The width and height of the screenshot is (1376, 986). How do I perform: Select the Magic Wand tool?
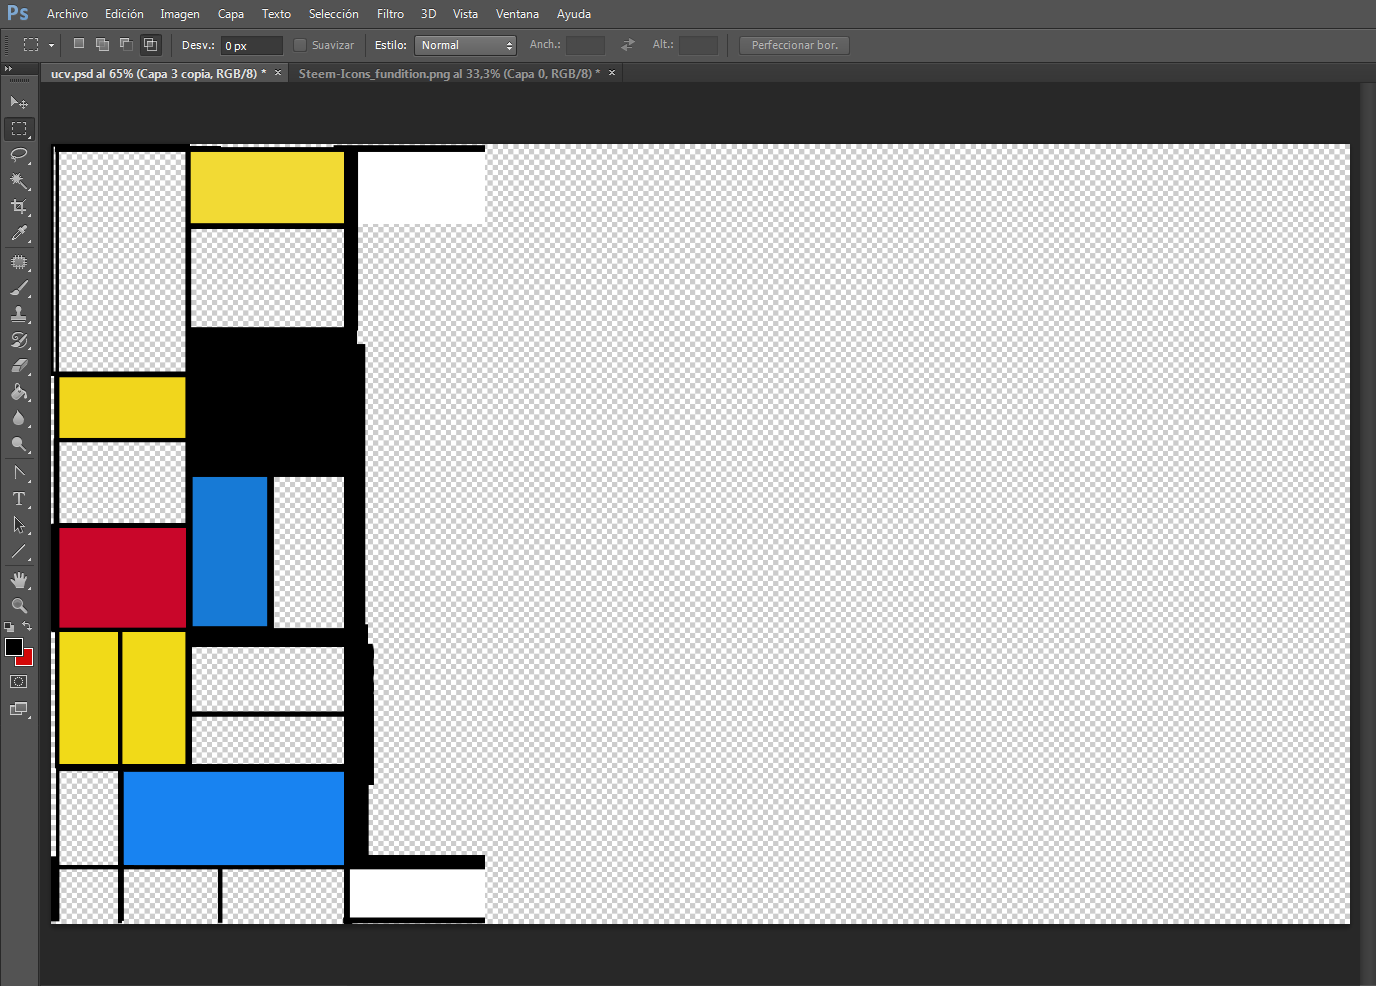pos(19,181)
